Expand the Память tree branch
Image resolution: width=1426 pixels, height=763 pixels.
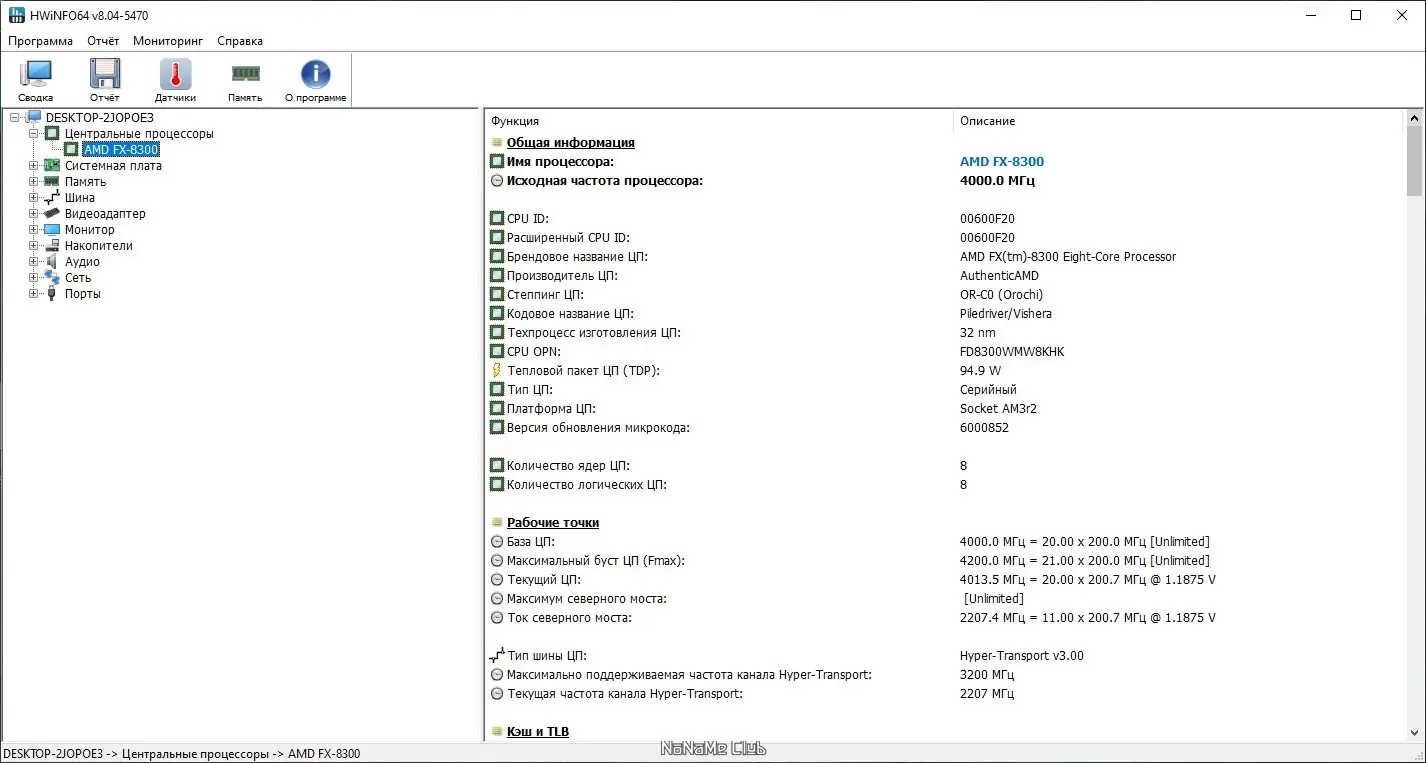click(x=34, y=182)
